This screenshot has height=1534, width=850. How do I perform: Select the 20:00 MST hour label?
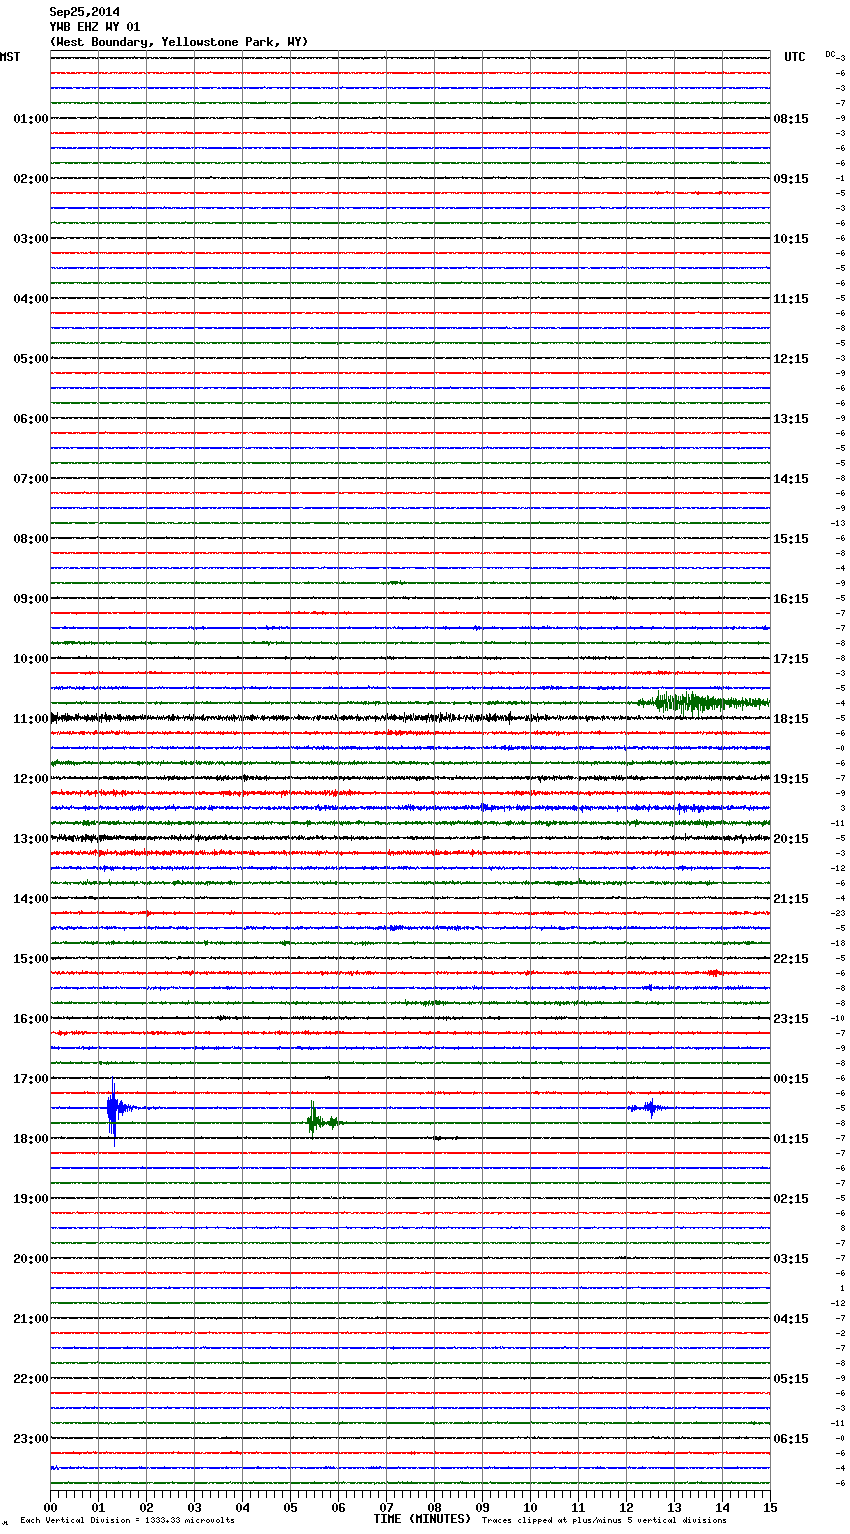point(31,1259)
